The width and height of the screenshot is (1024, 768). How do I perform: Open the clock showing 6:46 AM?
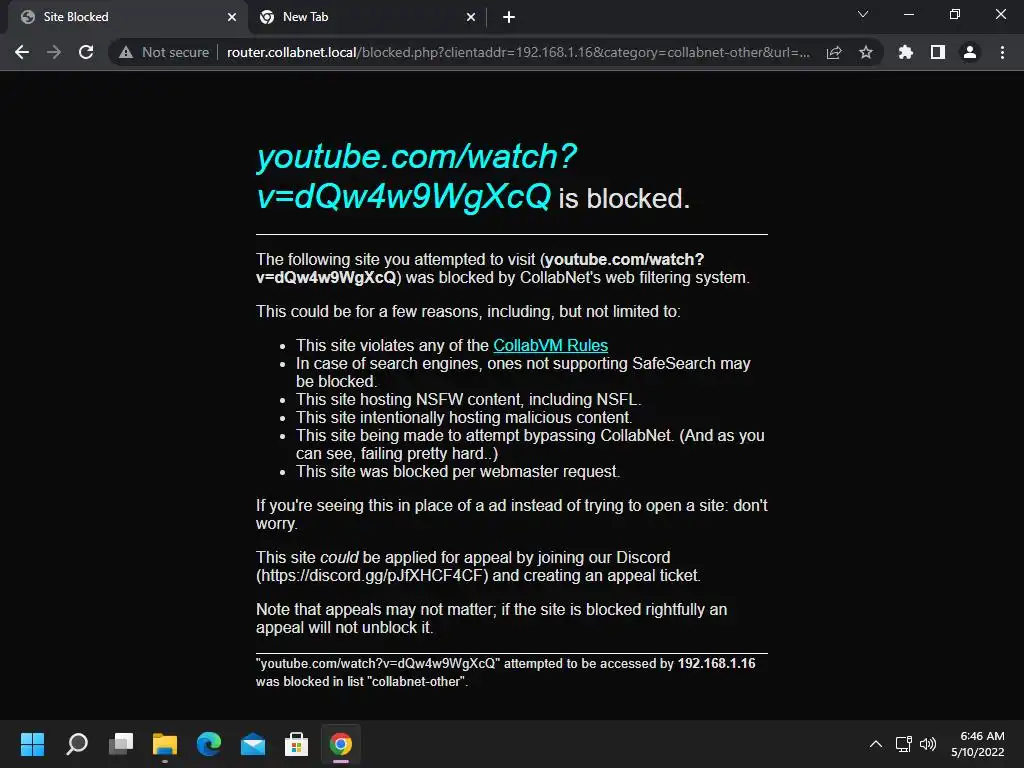[978, 744]
